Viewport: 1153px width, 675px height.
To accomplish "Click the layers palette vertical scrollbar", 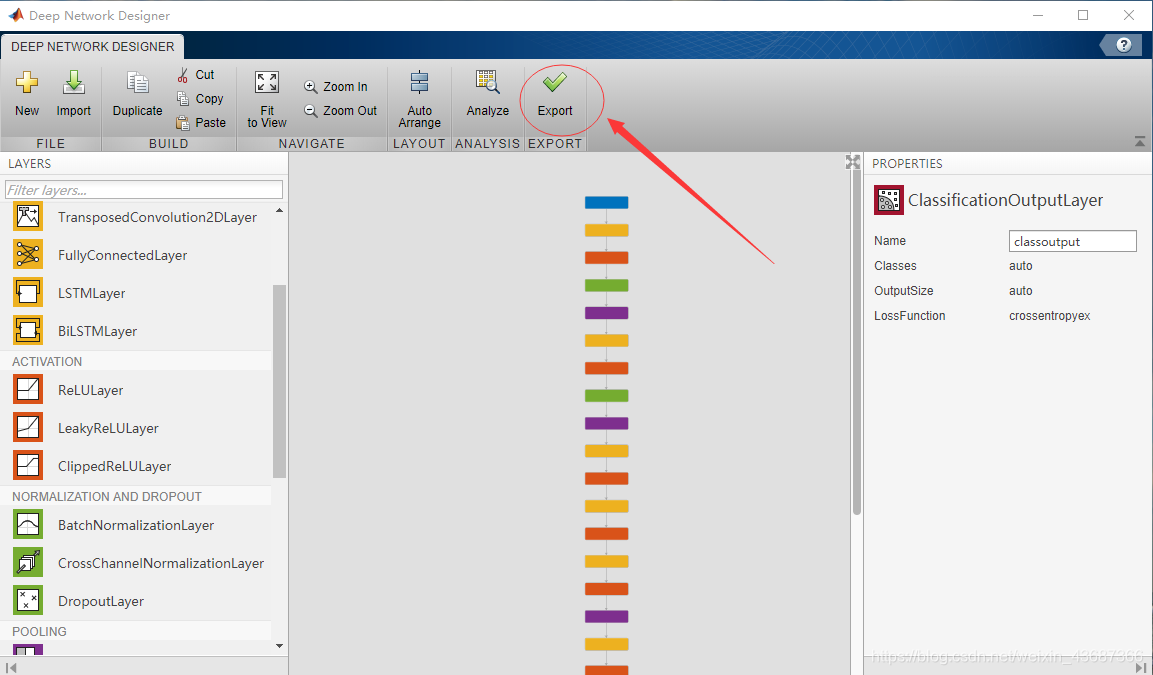I will coord(279,381).
